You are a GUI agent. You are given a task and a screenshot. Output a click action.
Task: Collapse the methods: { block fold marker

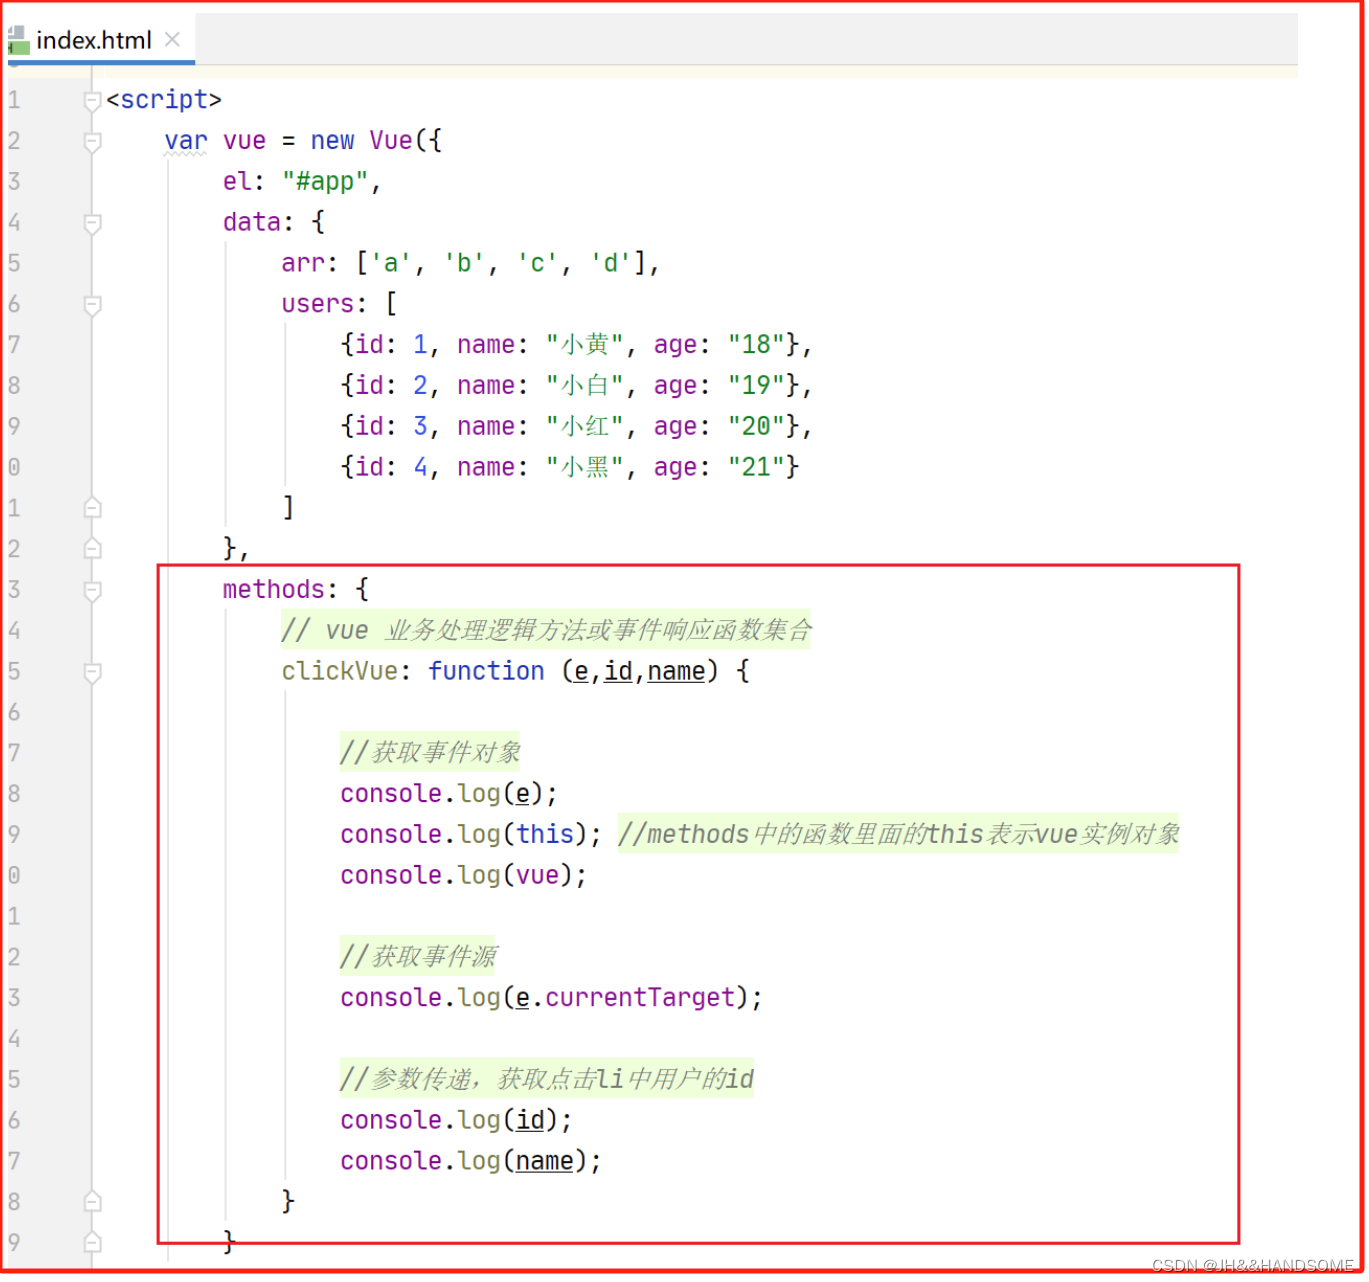click(92, 590)
